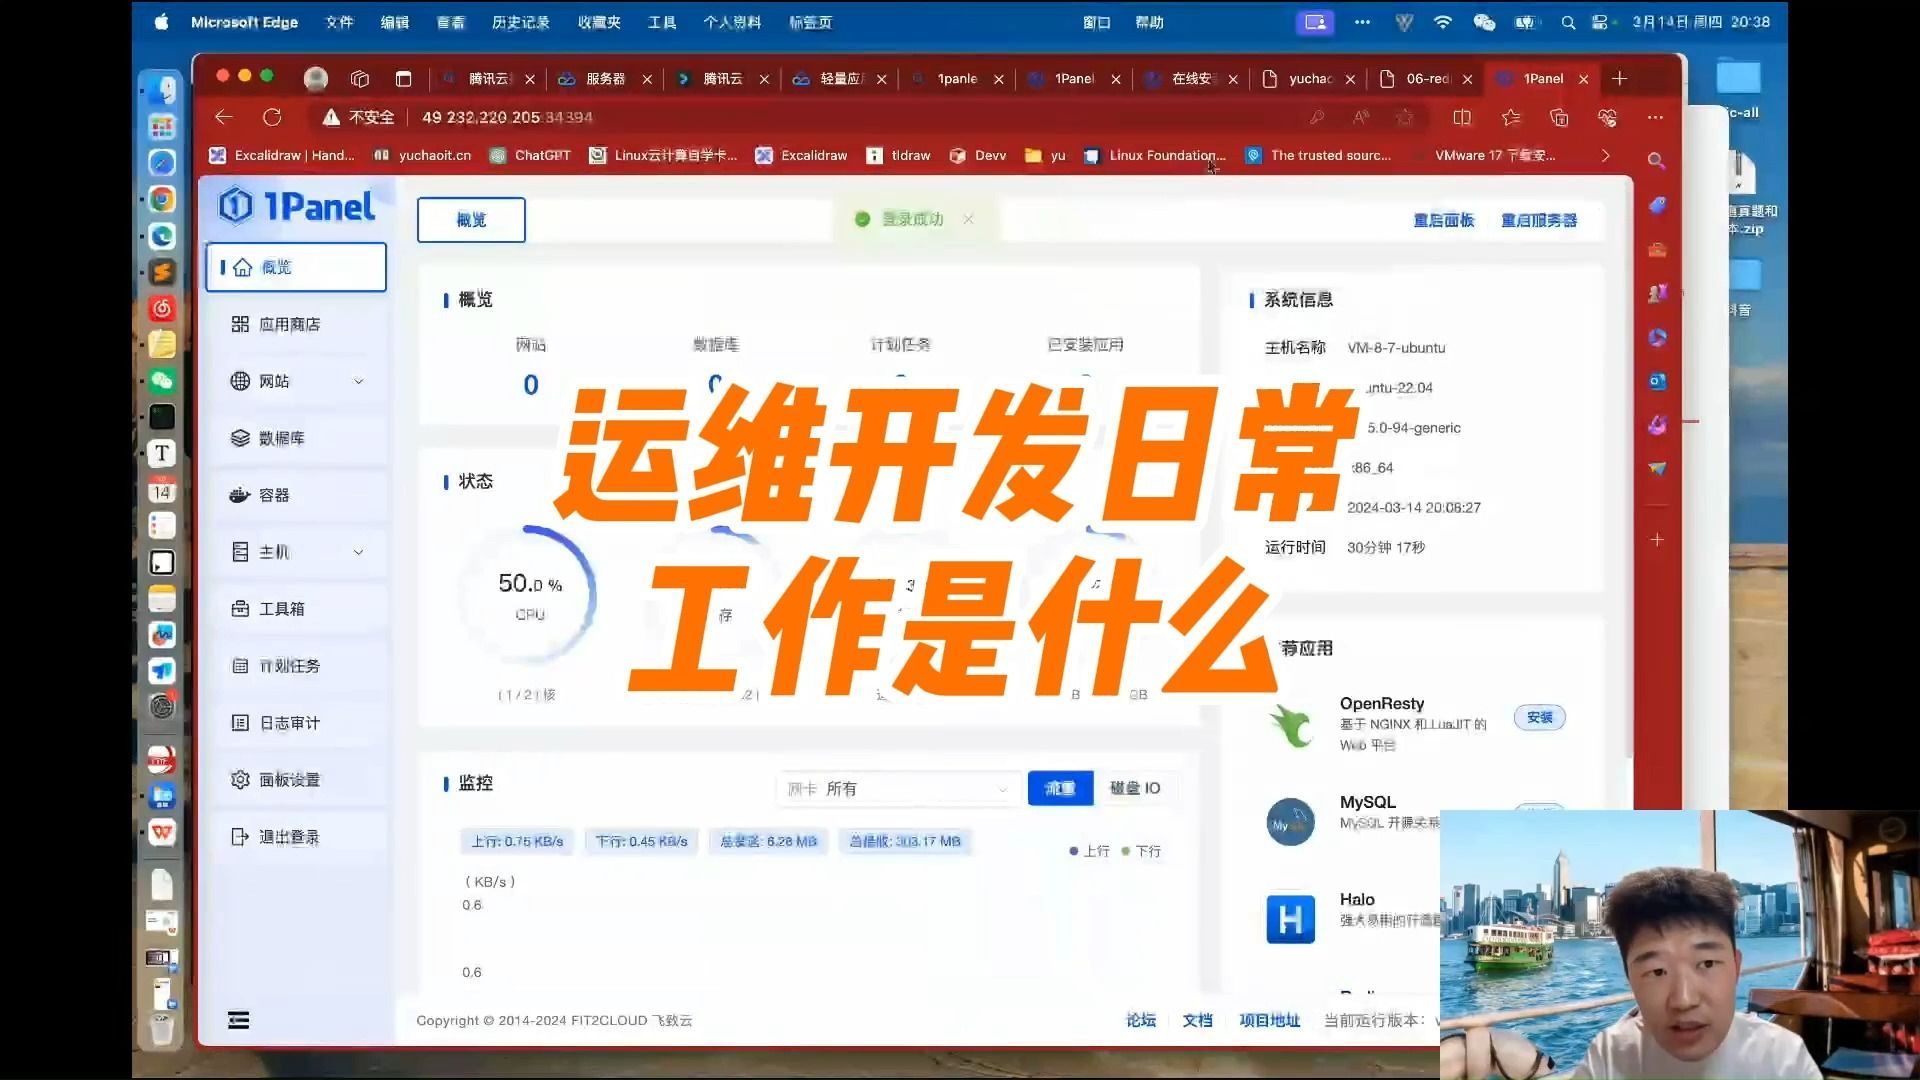1920x1080 pixels.
Task: Open Spotlight search in menu bar
Action: (1568, 22)
